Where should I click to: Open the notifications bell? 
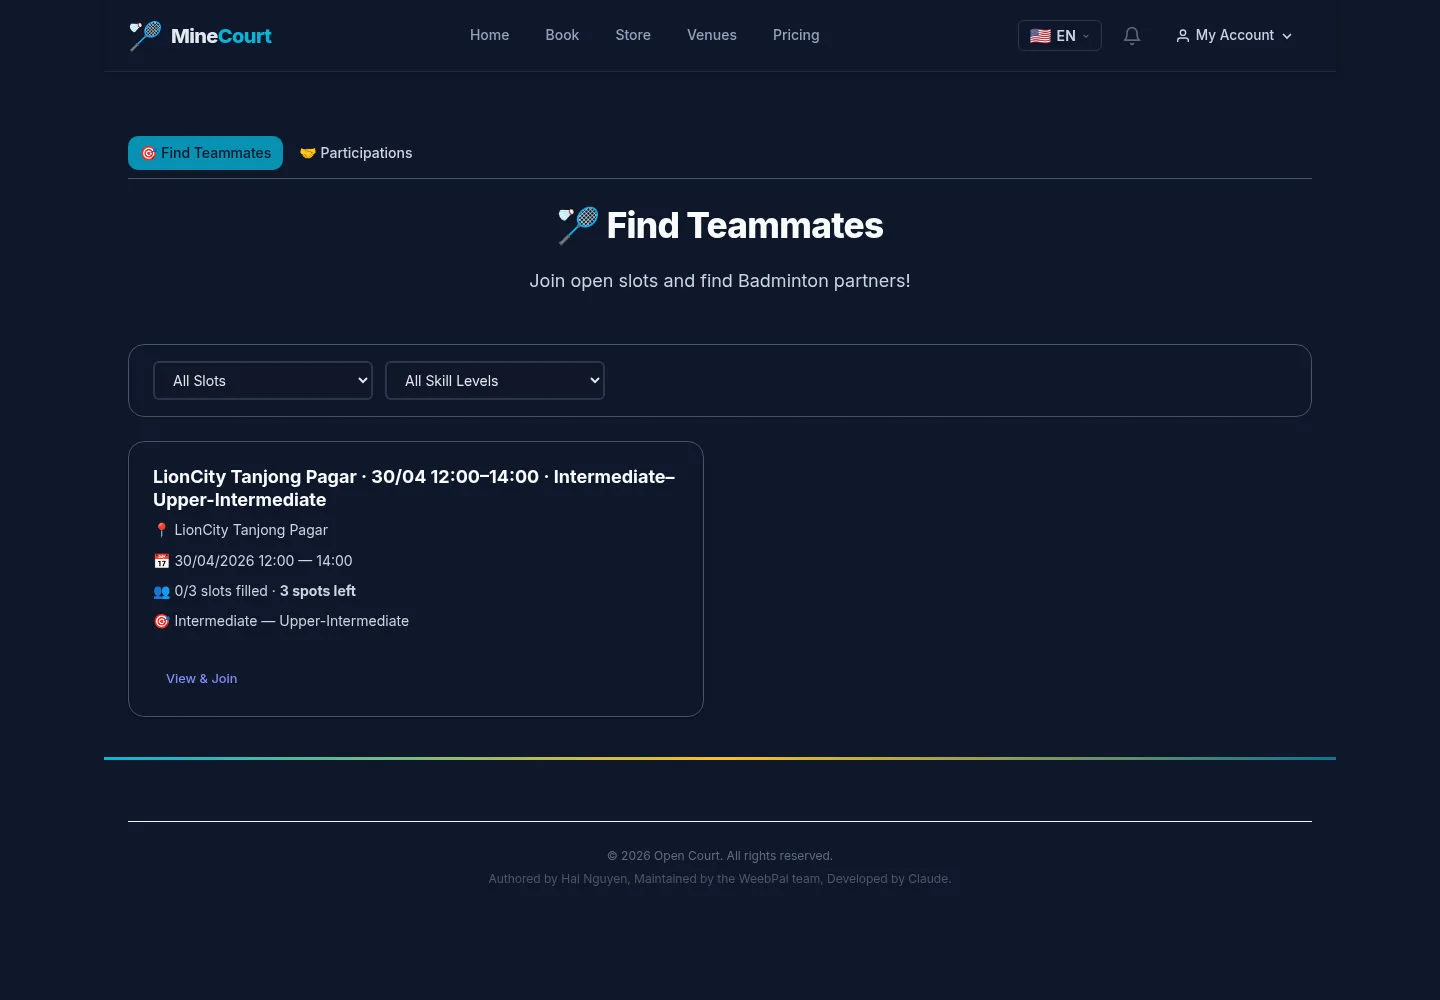1132,36
